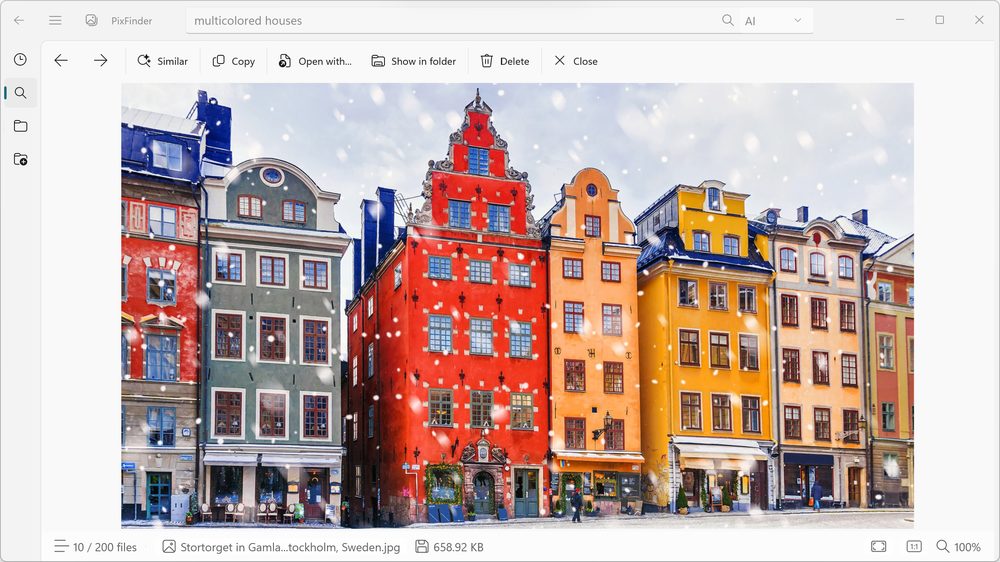The width and height of the screenshot is (1000, 562).
Task: Open the hamburger navigation menu
Action: pyautogui.click(x=55, y=20)
